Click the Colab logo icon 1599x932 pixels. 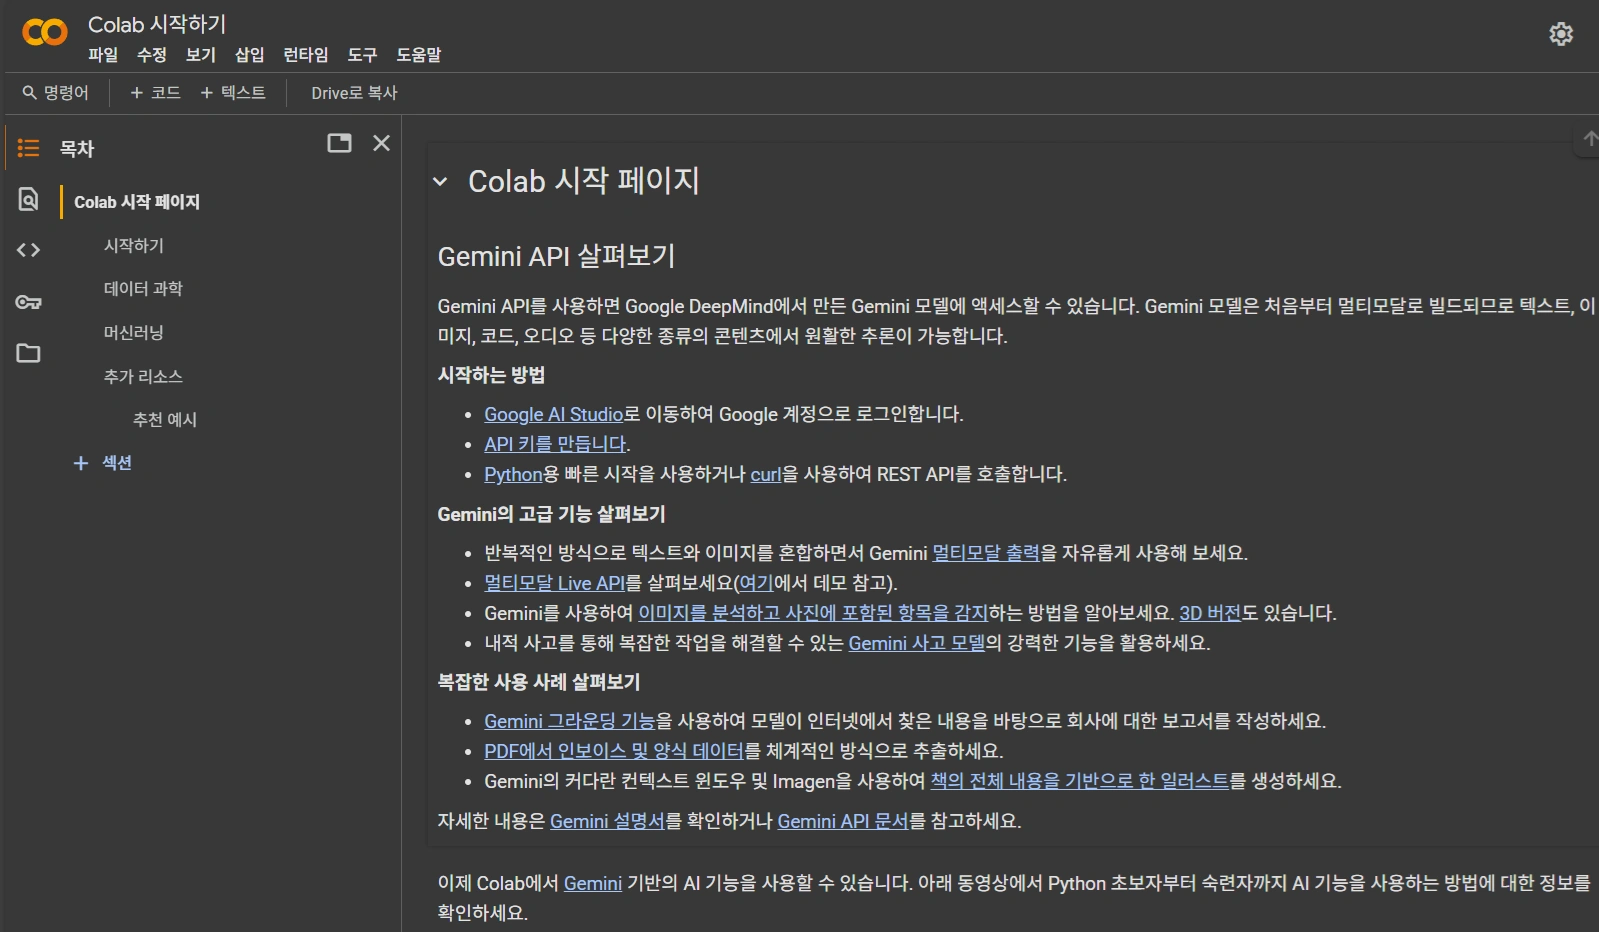pos(45,33)
